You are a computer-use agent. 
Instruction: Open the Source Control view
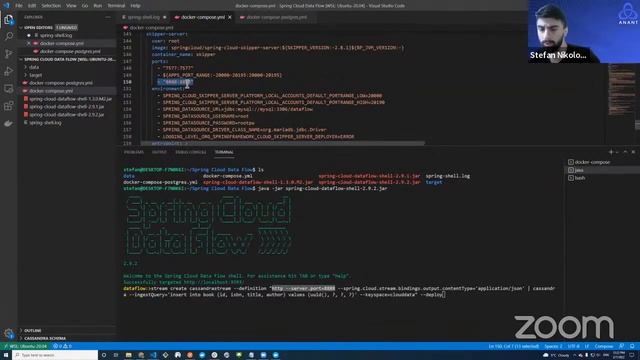(9, 54)
